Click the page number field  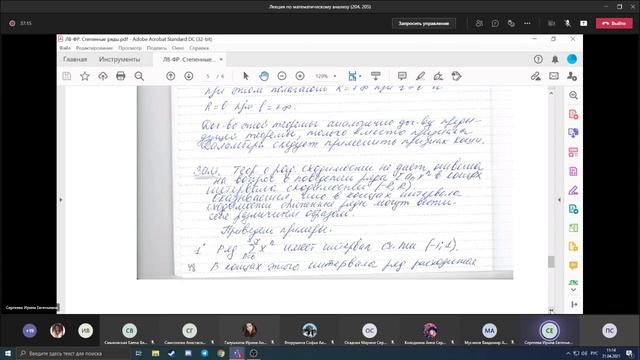[x=208, y=76]
